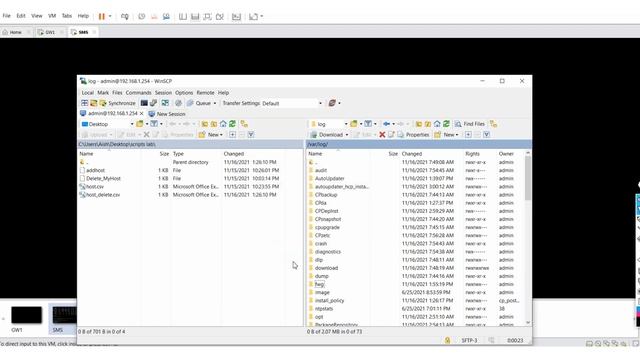Screen dimensions: 640x360
Task: Open the Download dropdown arrow
Action: point(347,134)
